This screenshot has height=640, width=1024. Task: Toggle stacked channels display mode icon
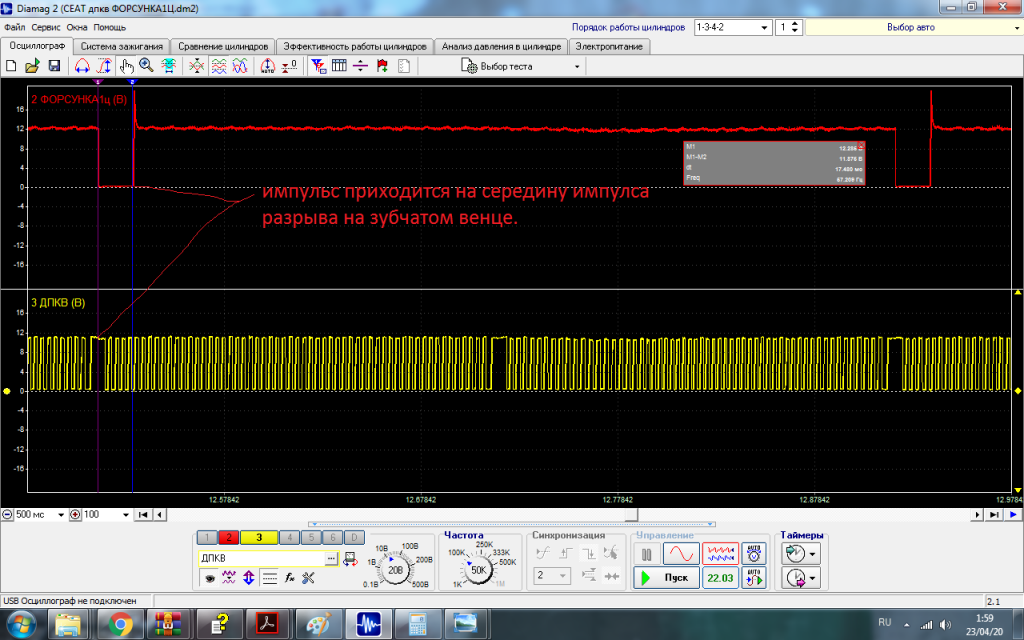click(219, 66)
